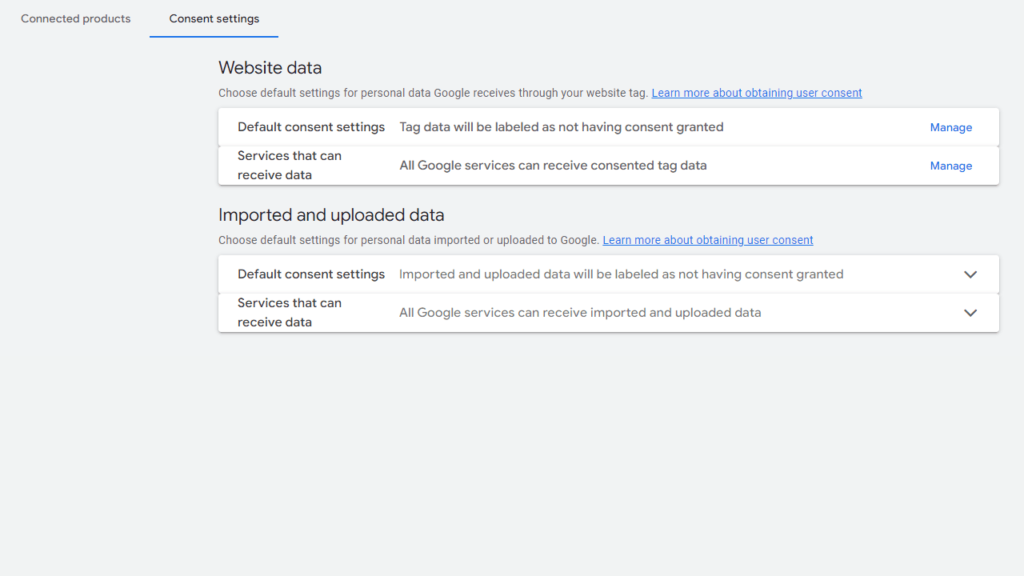
Task: Click the 'Imported and uploaded data will be labeled' text
Action: click(x=621, y=274)
